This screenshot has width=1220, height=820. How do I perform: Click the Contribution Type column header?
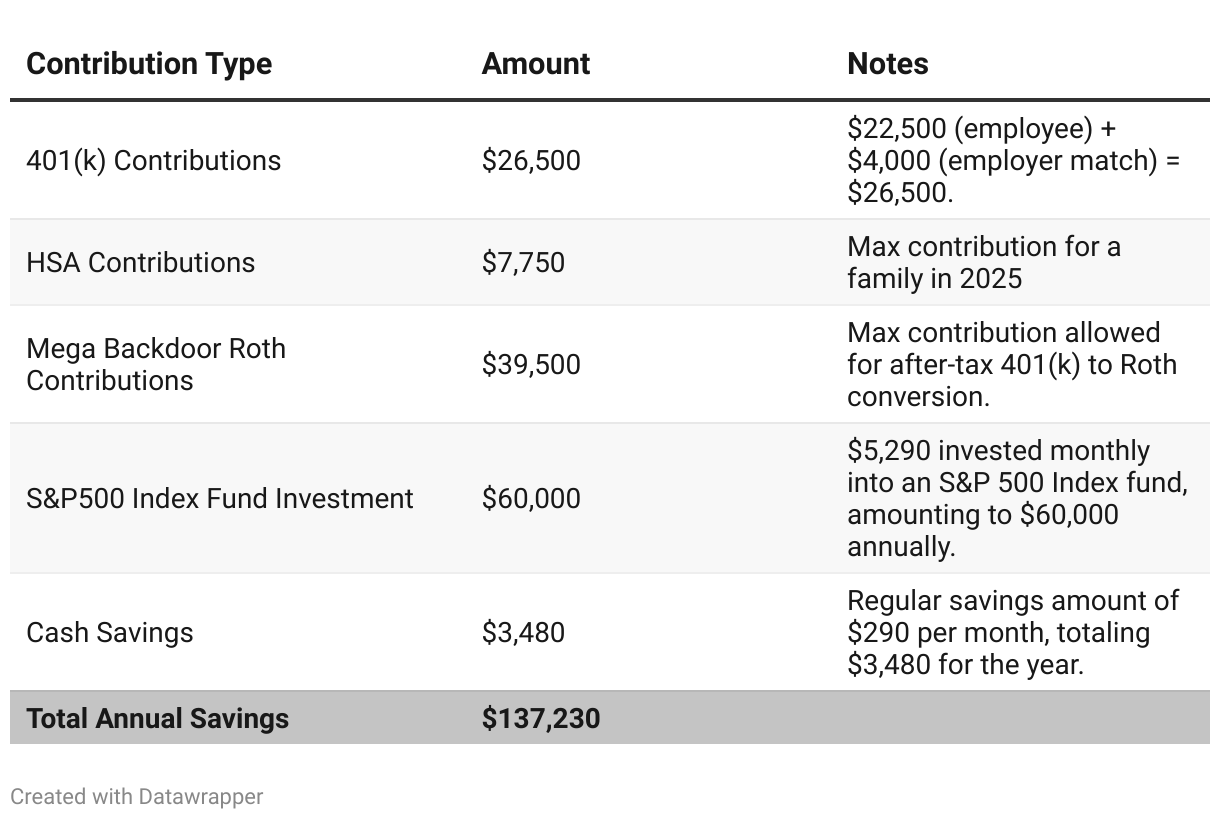[149, 64]
